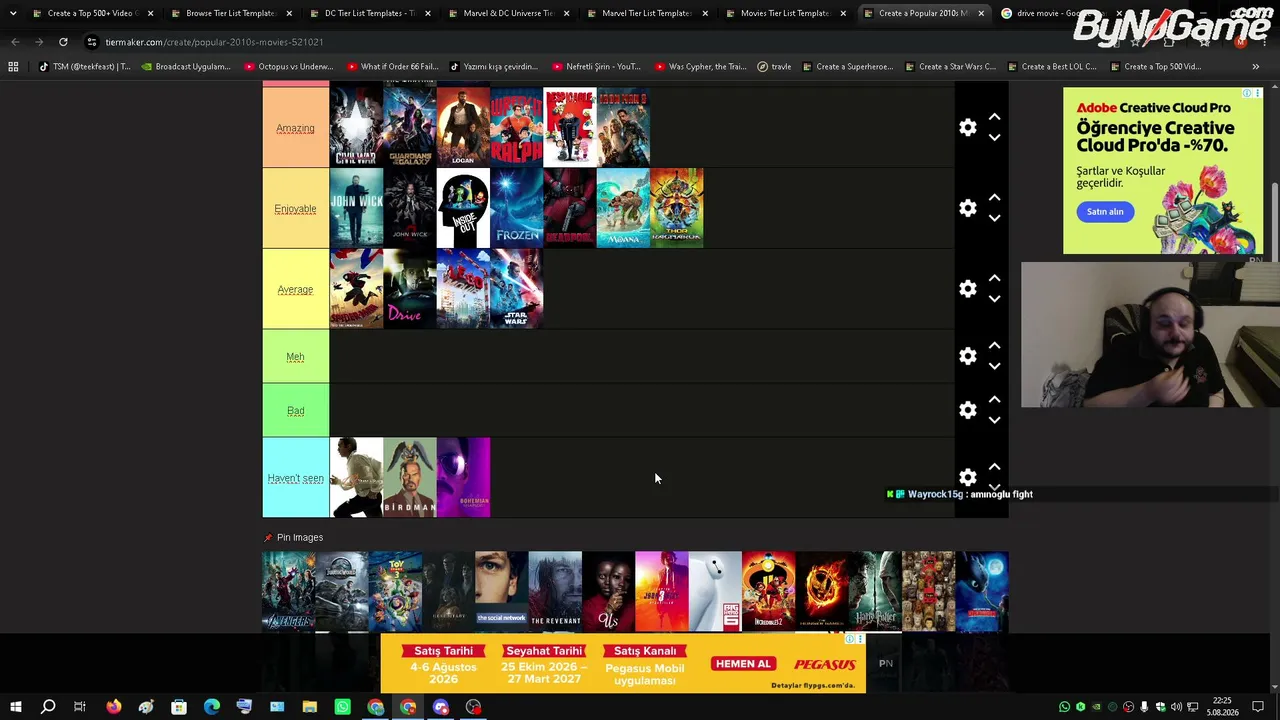Image resolution: width=1280 pixels, height=720 pixels.
Task: Open settings gear for Average tier
Action: coord(967,289)
